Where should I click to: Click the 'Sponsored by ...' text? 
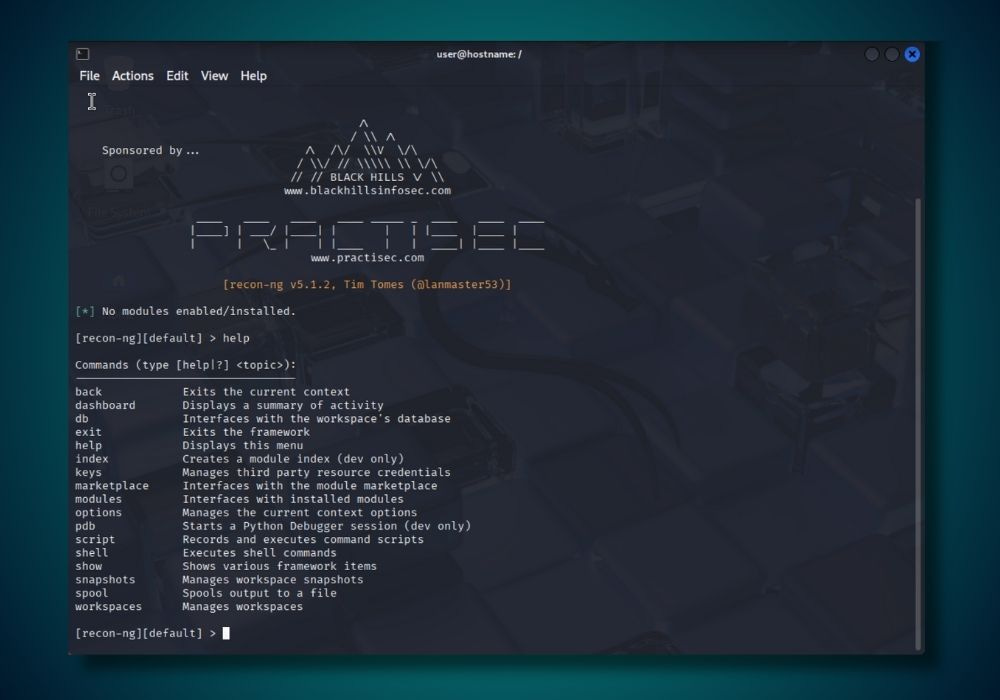pyautogui.click(x=151, y=150)
